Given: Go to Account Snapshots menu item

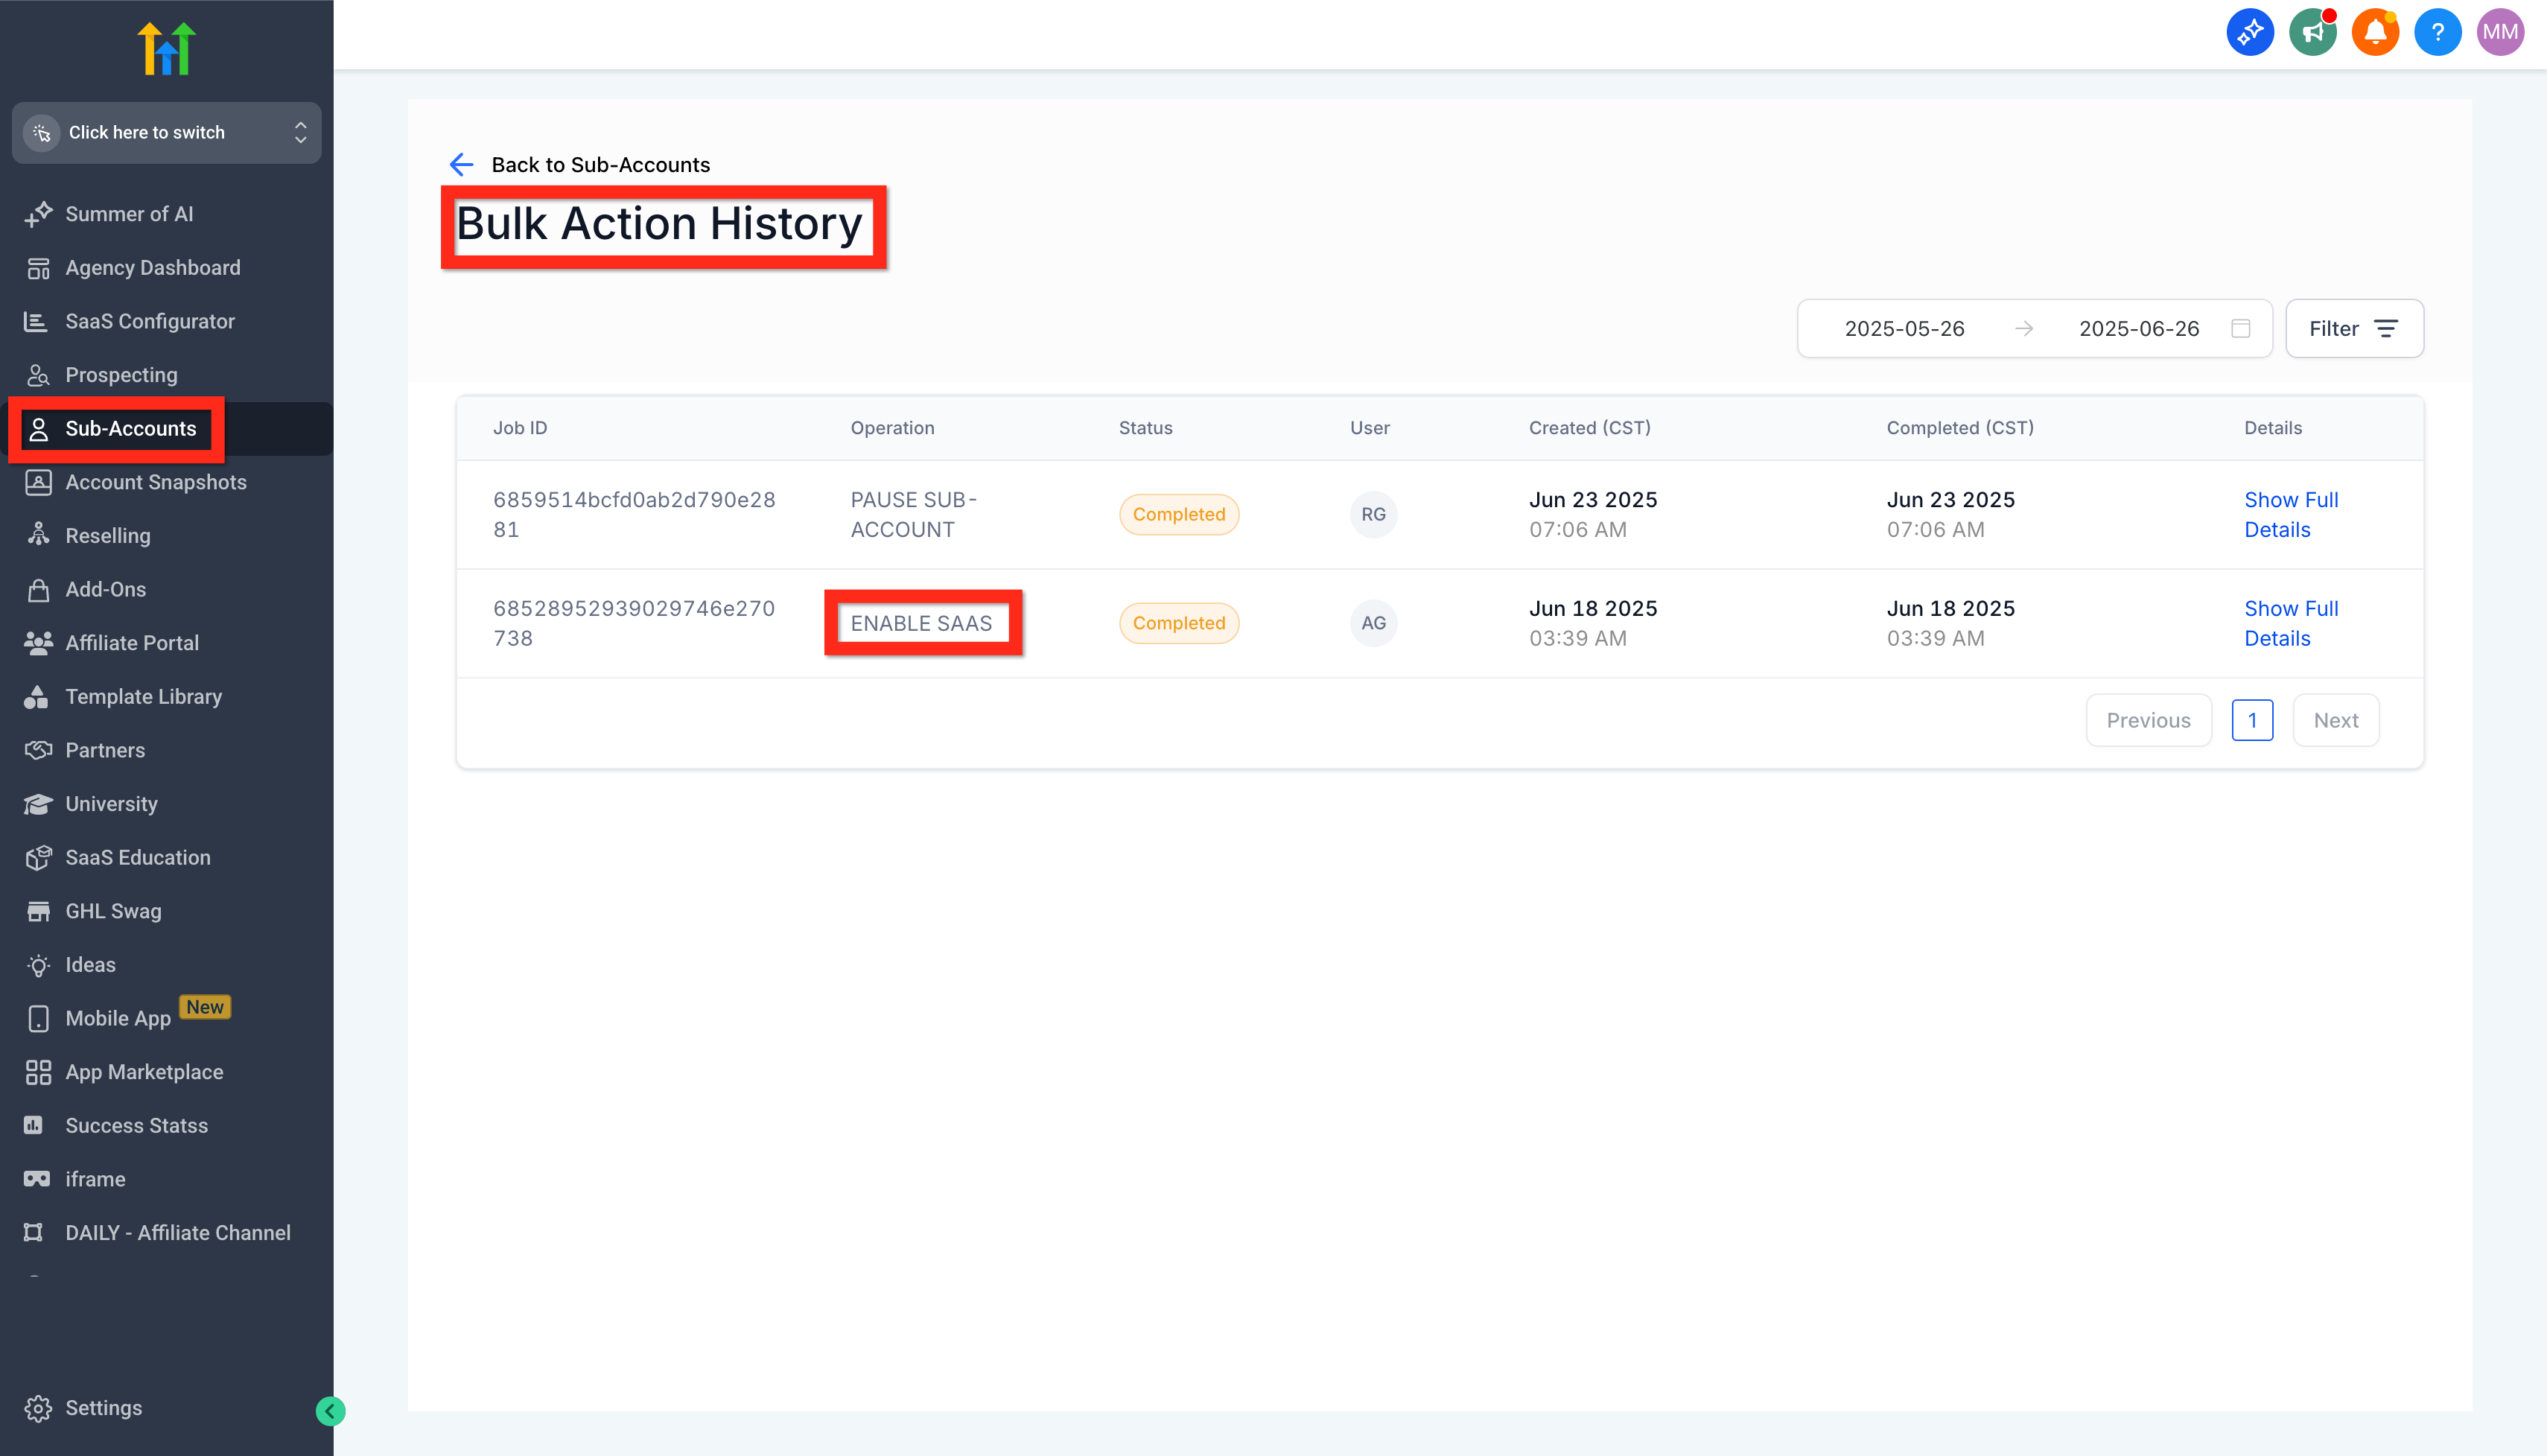Looking at the screenshot, I should [155, 482].
